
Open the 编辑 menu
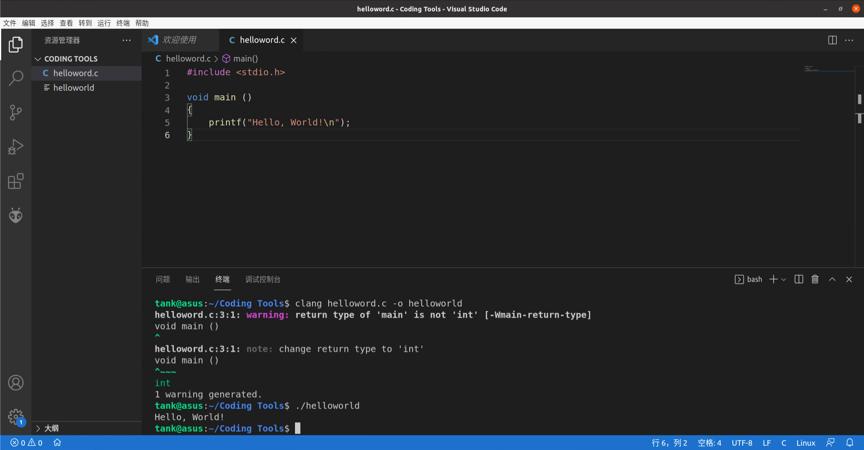[28, 23]
